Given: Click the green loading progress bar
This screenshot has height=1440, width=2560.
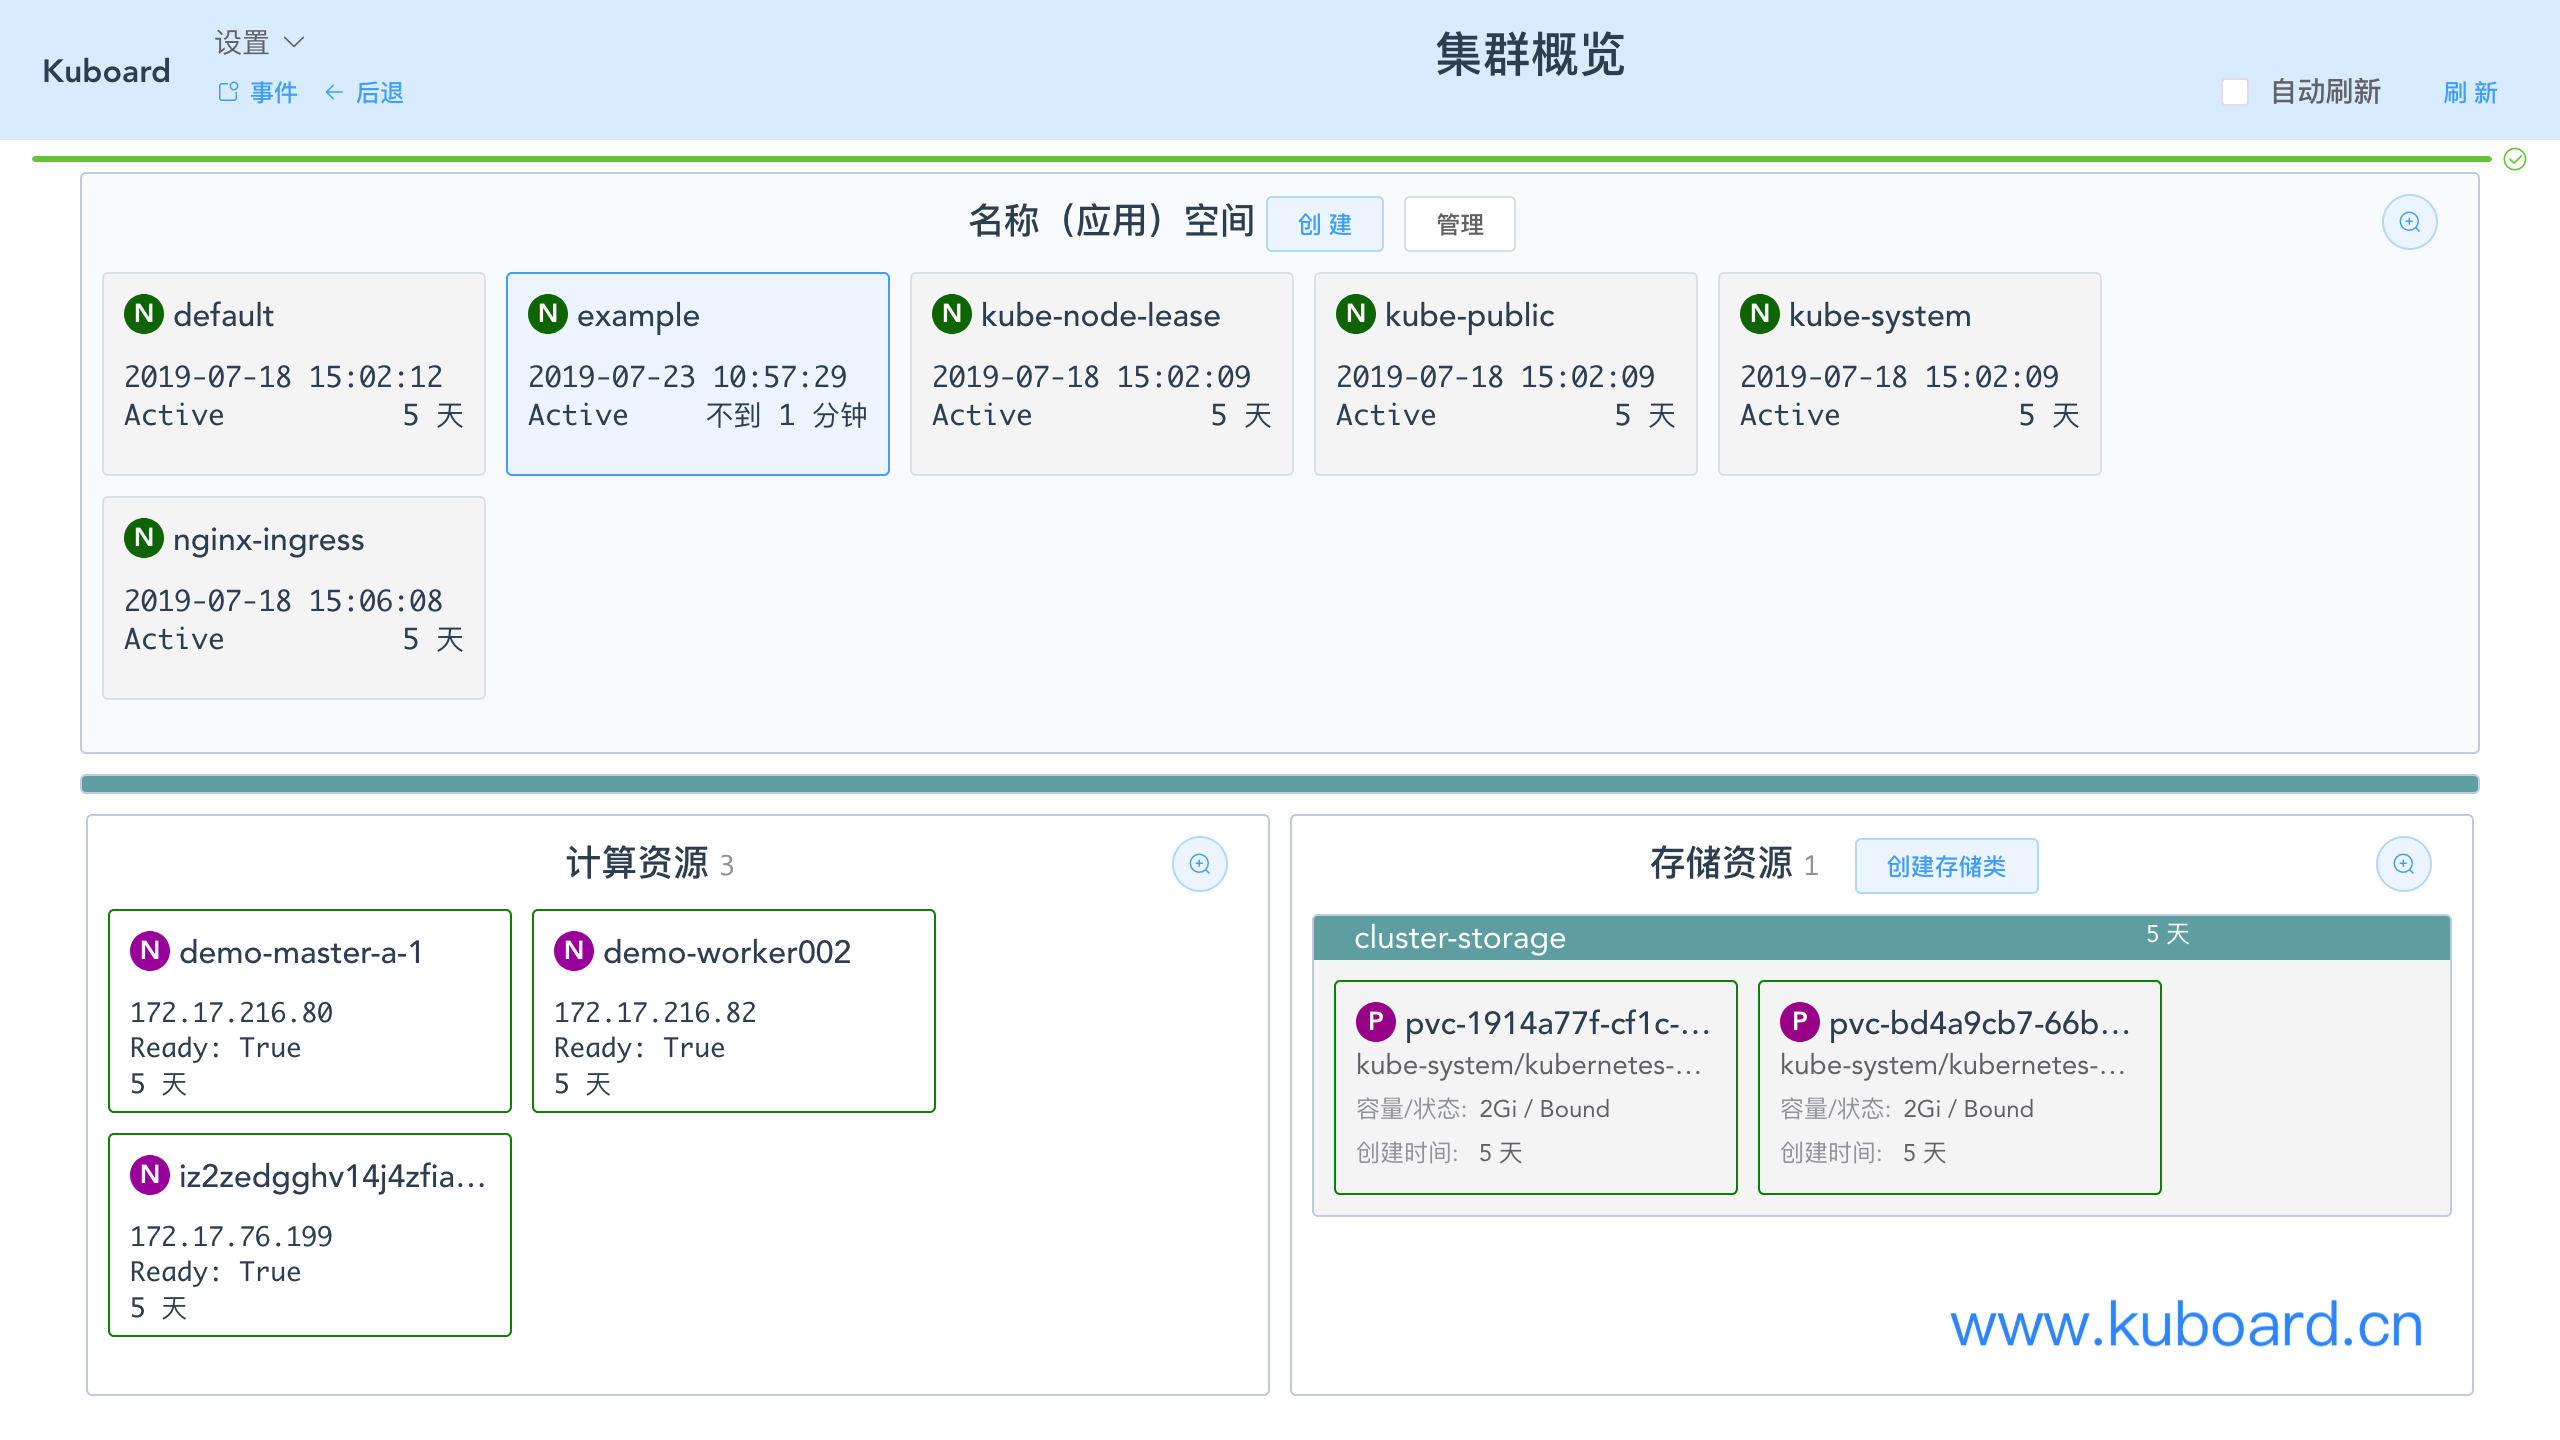Looking at the screenshot, I should pyautogui.click(x=1262, y=159).
